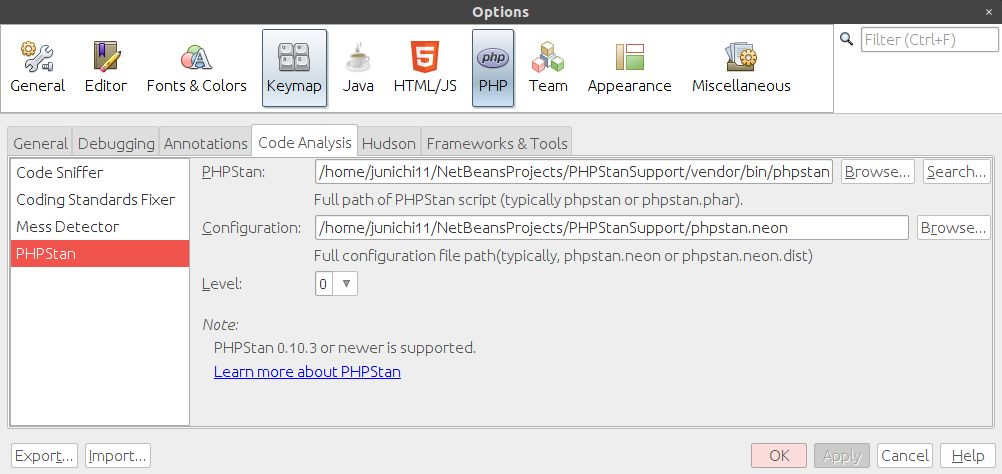Select the Appearance options category
The width and height of the screenshot is (1002, 474).
[629, 67]
